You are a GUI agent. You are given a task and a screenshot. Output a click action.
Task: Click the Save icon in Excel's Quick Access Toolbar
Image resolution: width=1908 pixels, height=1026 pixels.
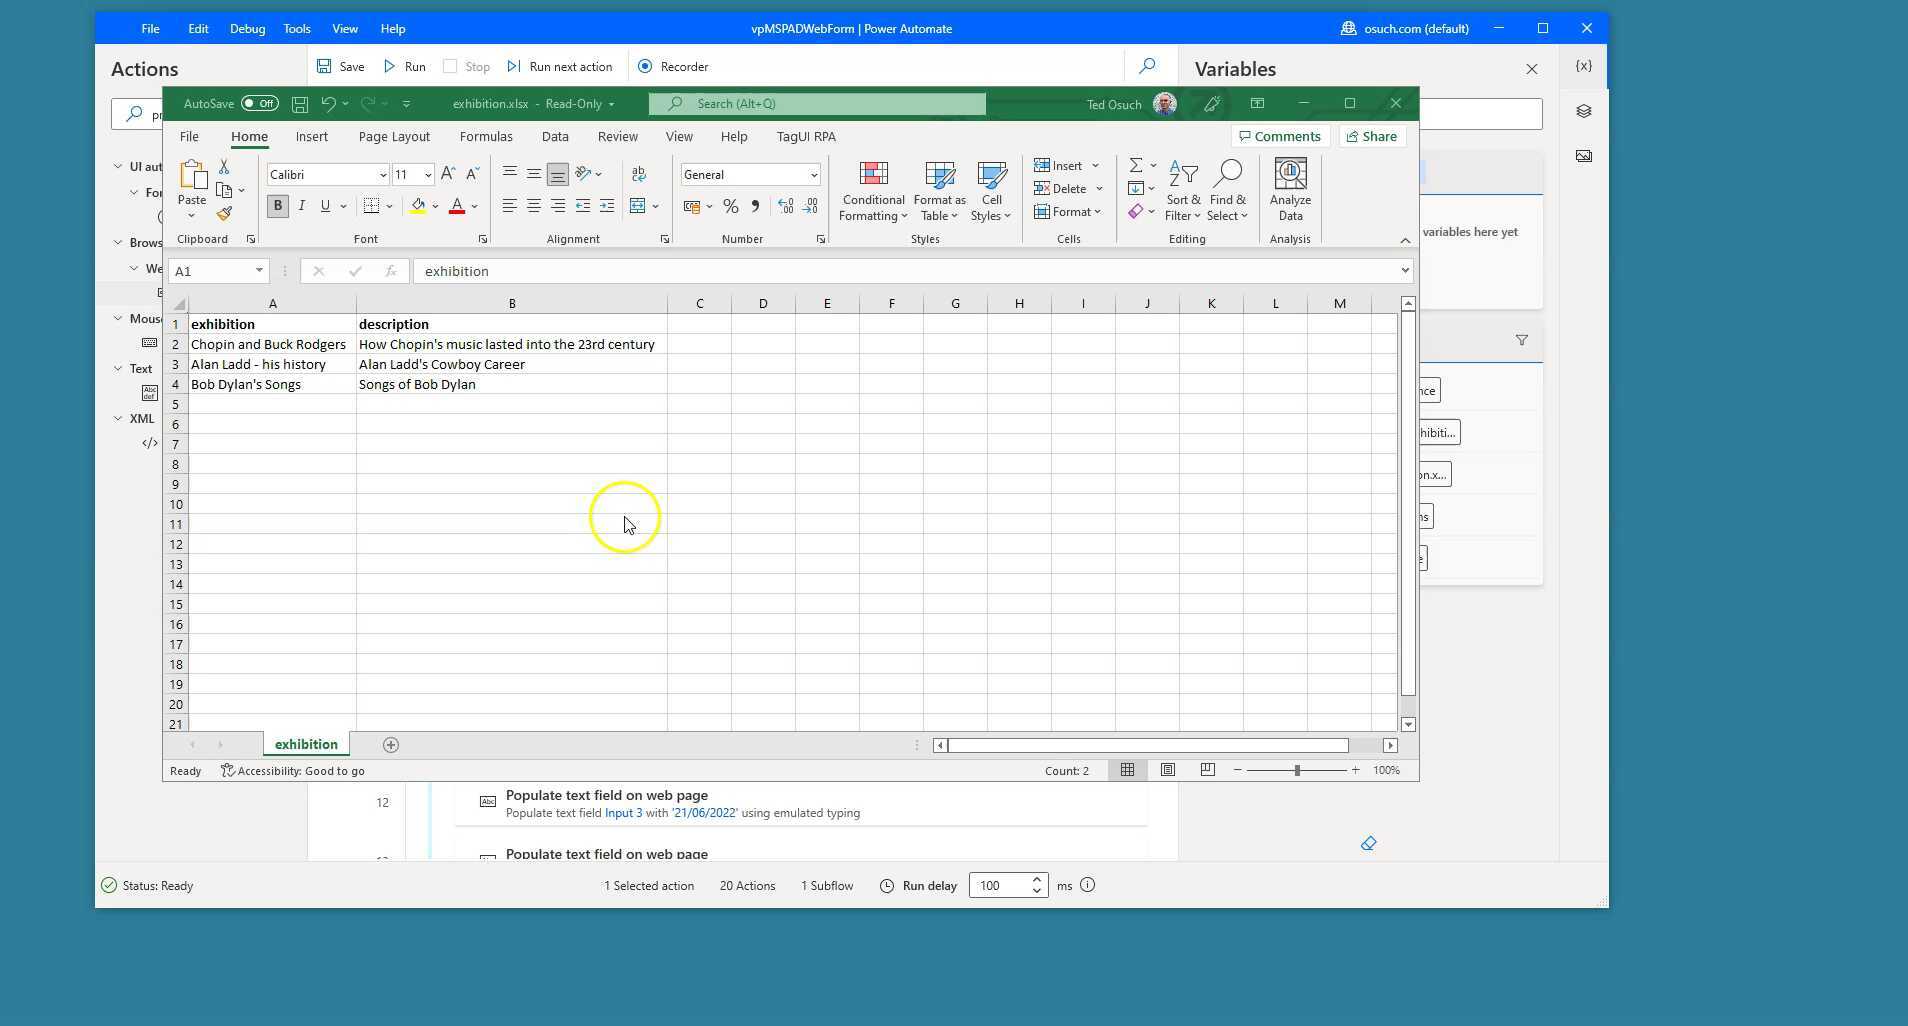[298, 103]
